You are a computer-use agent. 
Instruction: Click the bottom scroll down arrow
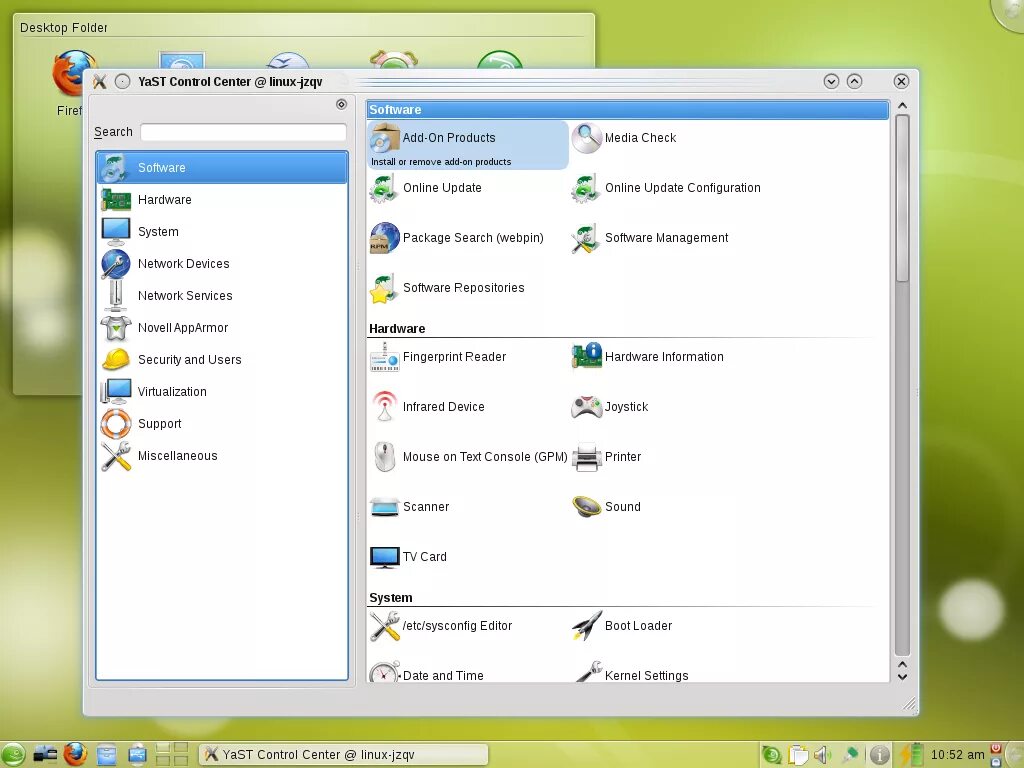click(902, 677)
